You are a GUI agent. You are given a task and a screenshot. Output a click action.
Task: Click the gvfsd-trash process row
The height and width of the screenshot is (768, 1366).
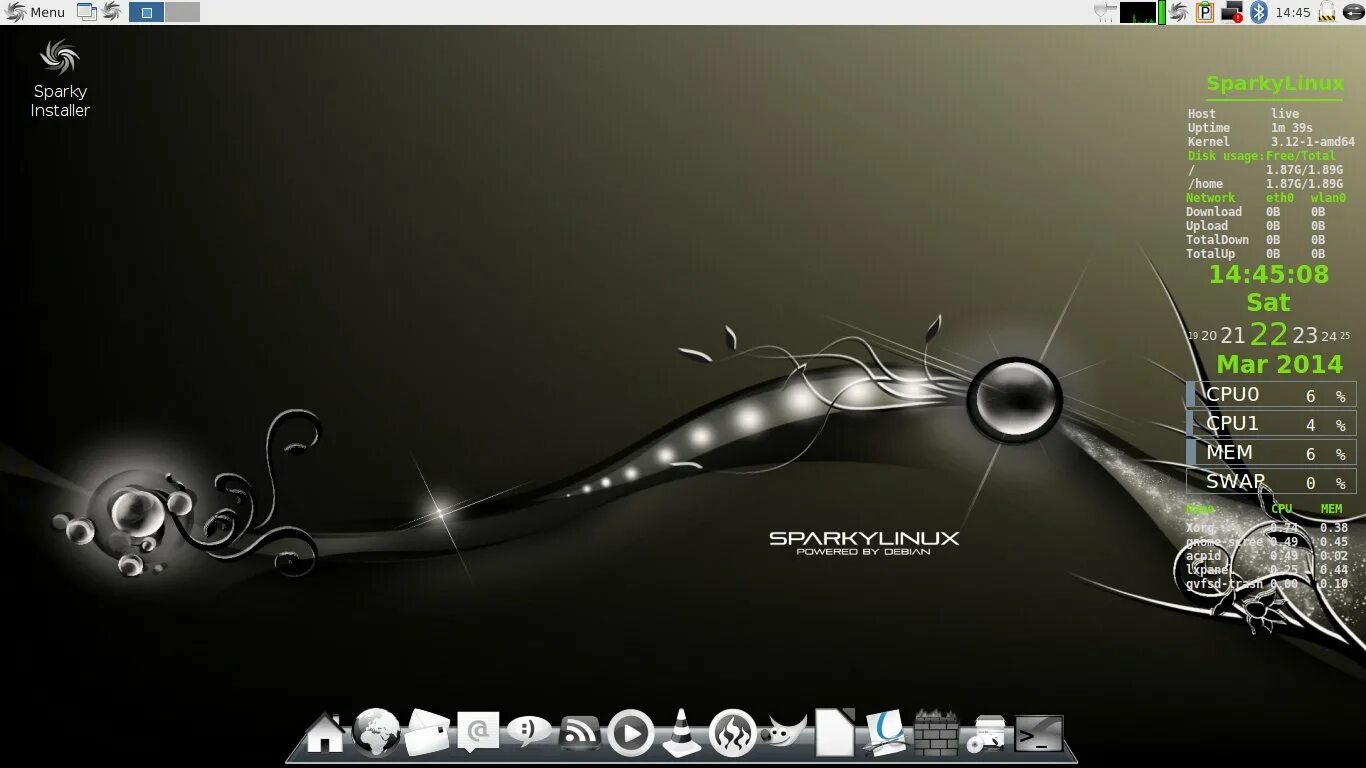1267,584
